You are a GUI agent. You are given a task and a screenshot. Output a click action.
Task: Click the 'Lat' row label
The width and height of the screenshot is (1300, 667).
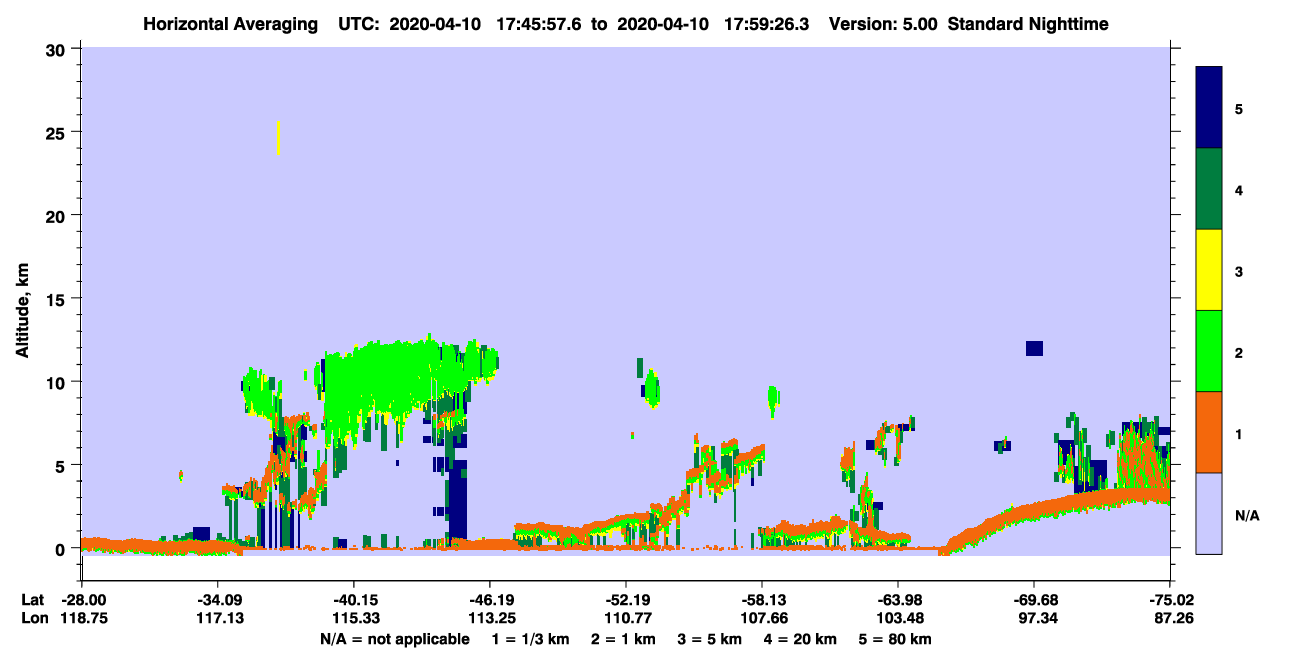(x=32, y=600)
